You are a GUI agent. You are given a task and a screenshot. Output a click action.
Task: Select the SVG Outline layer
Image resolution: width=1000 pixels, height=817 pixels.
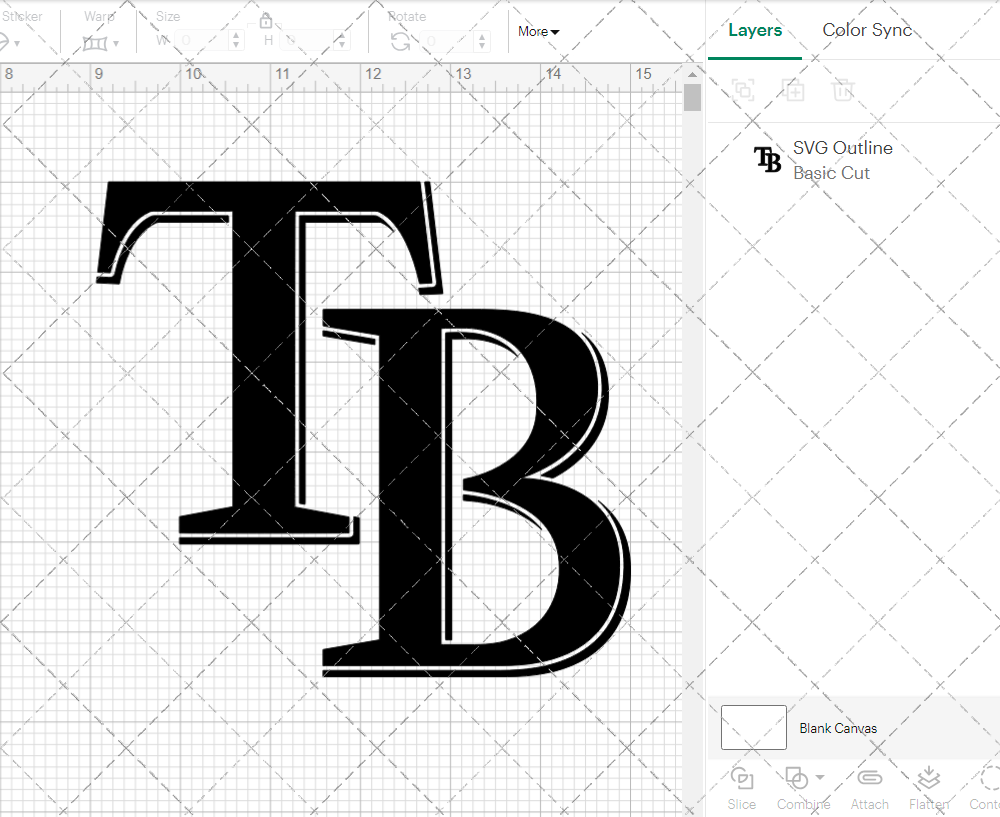coord(840,160)
